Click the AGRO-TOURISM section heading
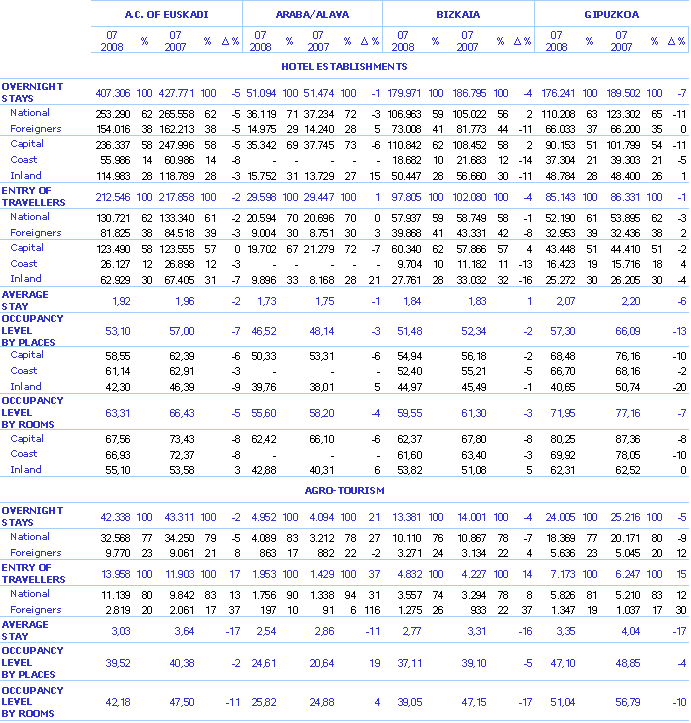691x723 pixels. click(x=346, y=491)
